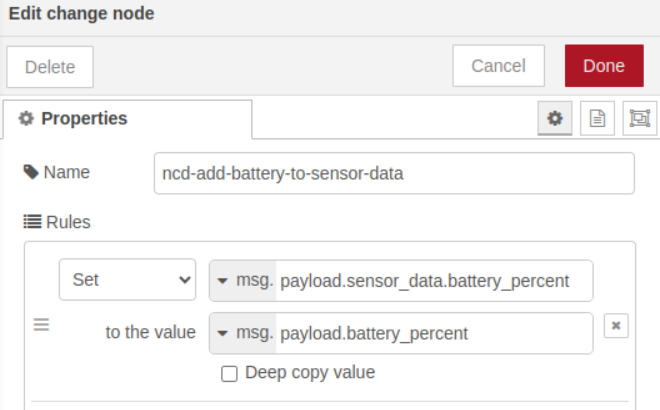The width and height of the screenshot is (660, 410).
Task: Click the payload.sensor_data.battery_percent property field
Action: click(x=433, y=281)
